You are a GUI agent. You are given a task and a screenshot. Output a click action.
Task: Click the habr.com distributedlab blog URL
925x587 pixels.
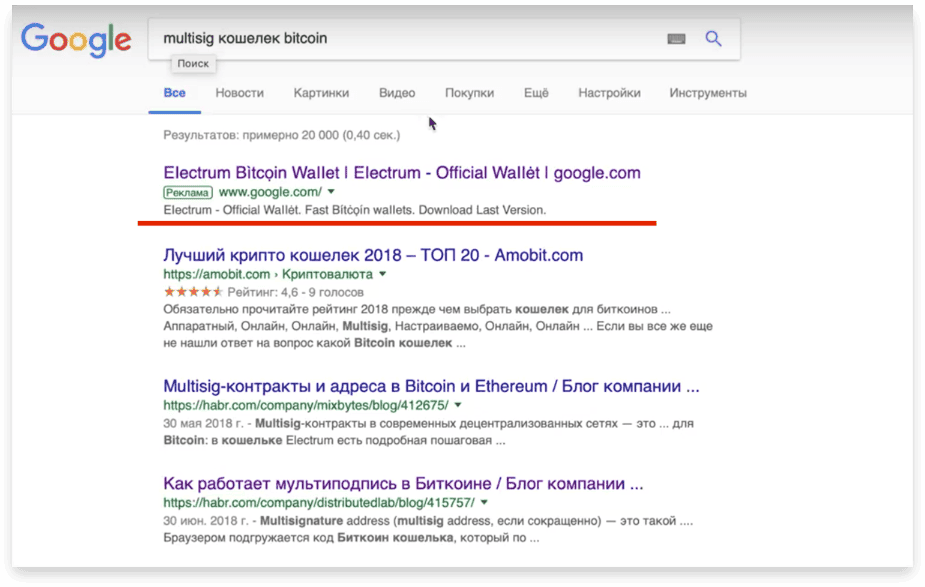pos(319,503)
